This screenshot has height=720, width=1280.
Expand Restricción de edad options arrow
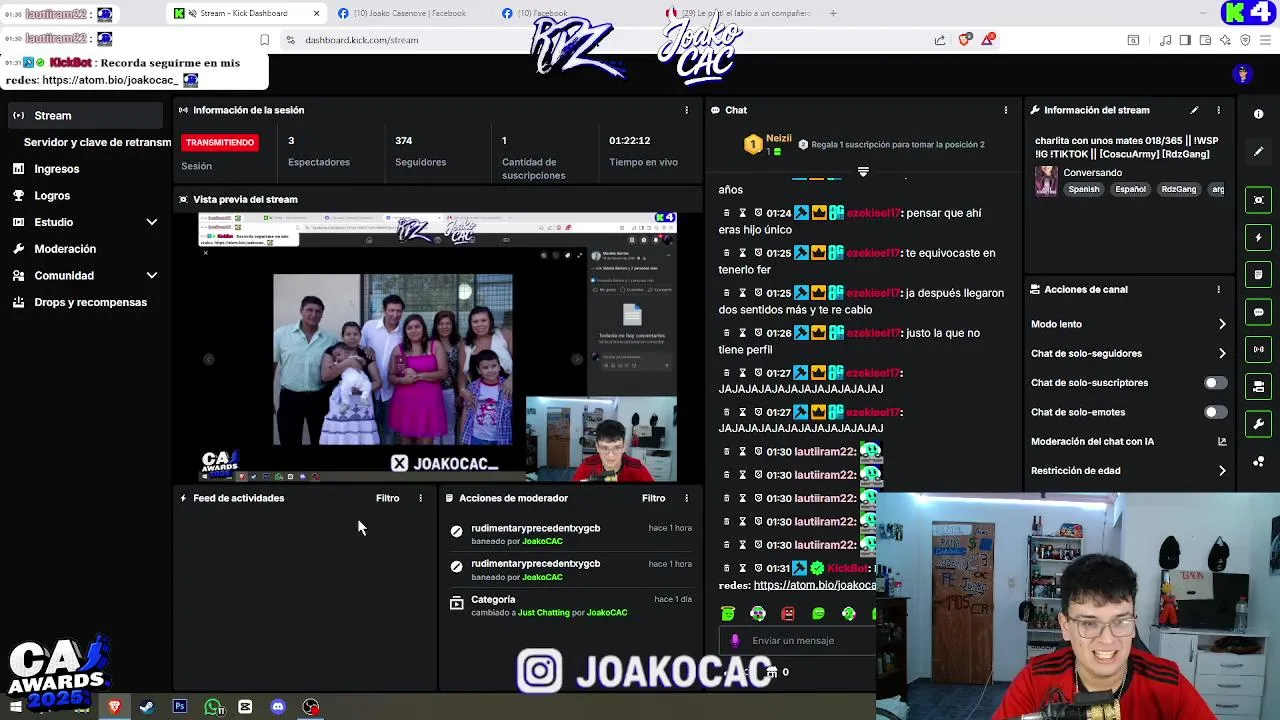click(1222, 471)
